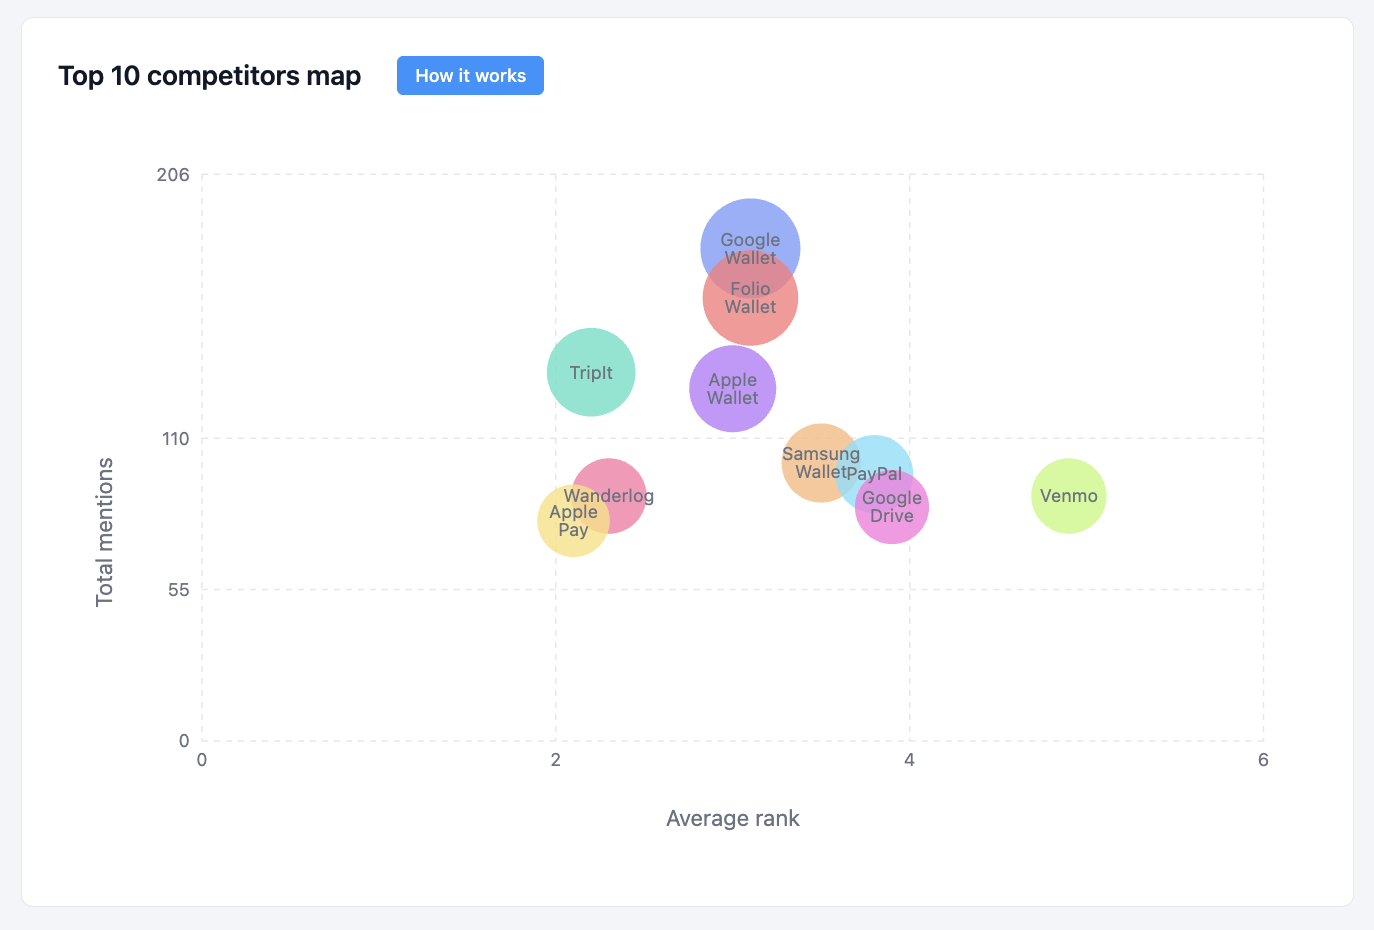
Task: Click the 4 x-axis tick value
Action: pyautogui.click(x=909, y=760)
